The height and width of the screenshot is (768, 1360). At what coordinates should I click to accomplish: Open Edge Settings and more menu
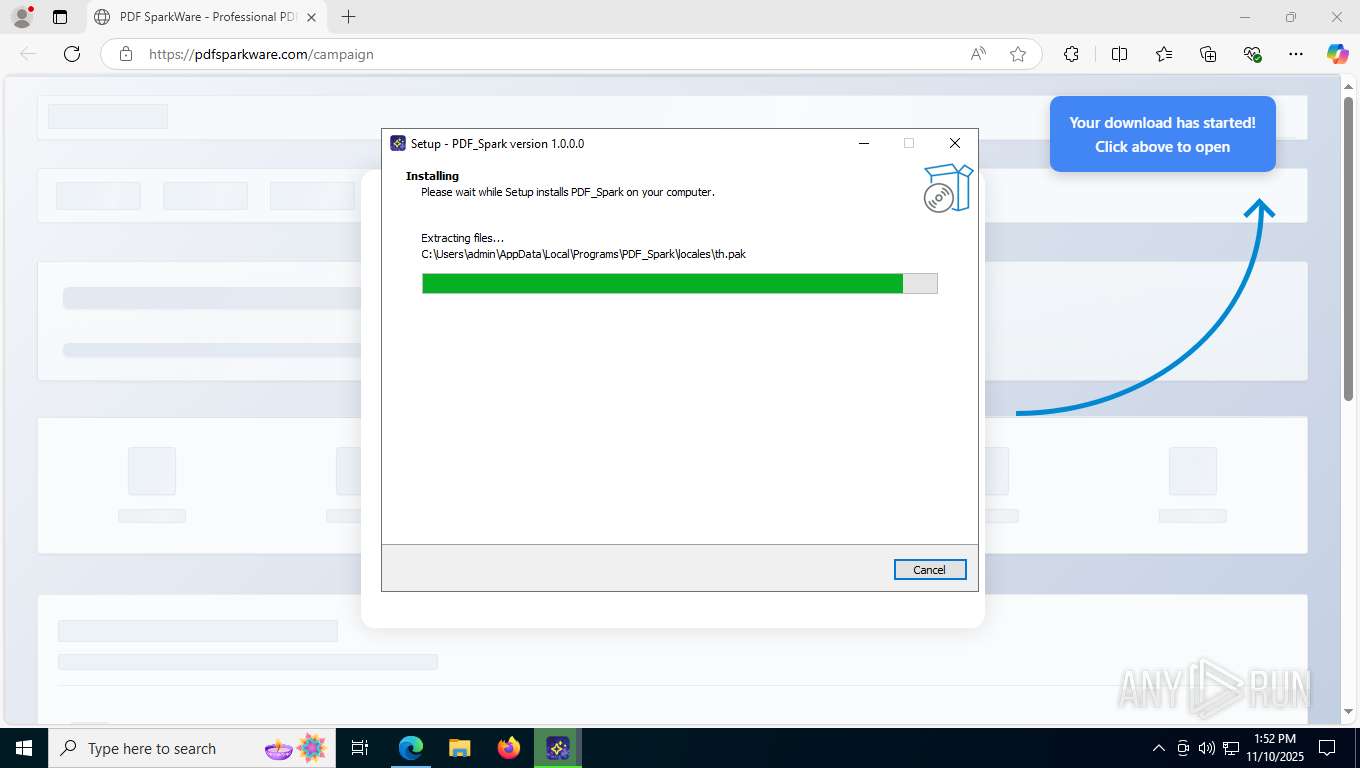pyautogui.click(x=1296, y=54)
